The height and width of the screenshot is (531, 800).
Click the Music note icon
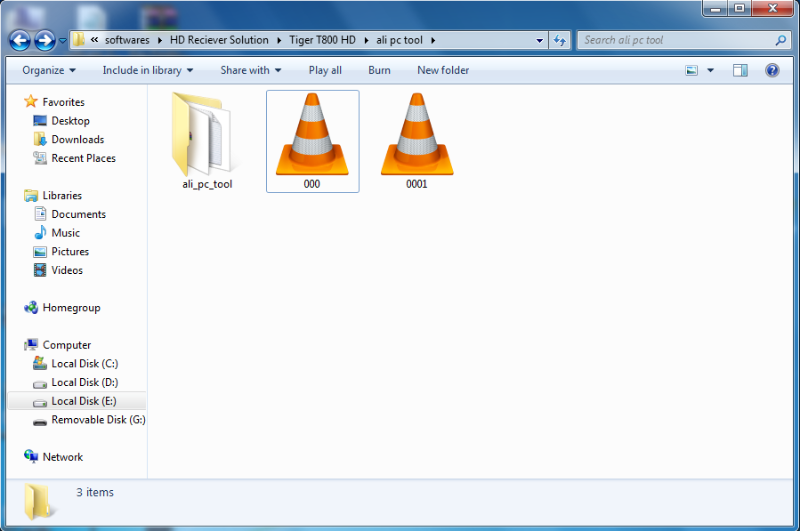(x=40, y=232)
